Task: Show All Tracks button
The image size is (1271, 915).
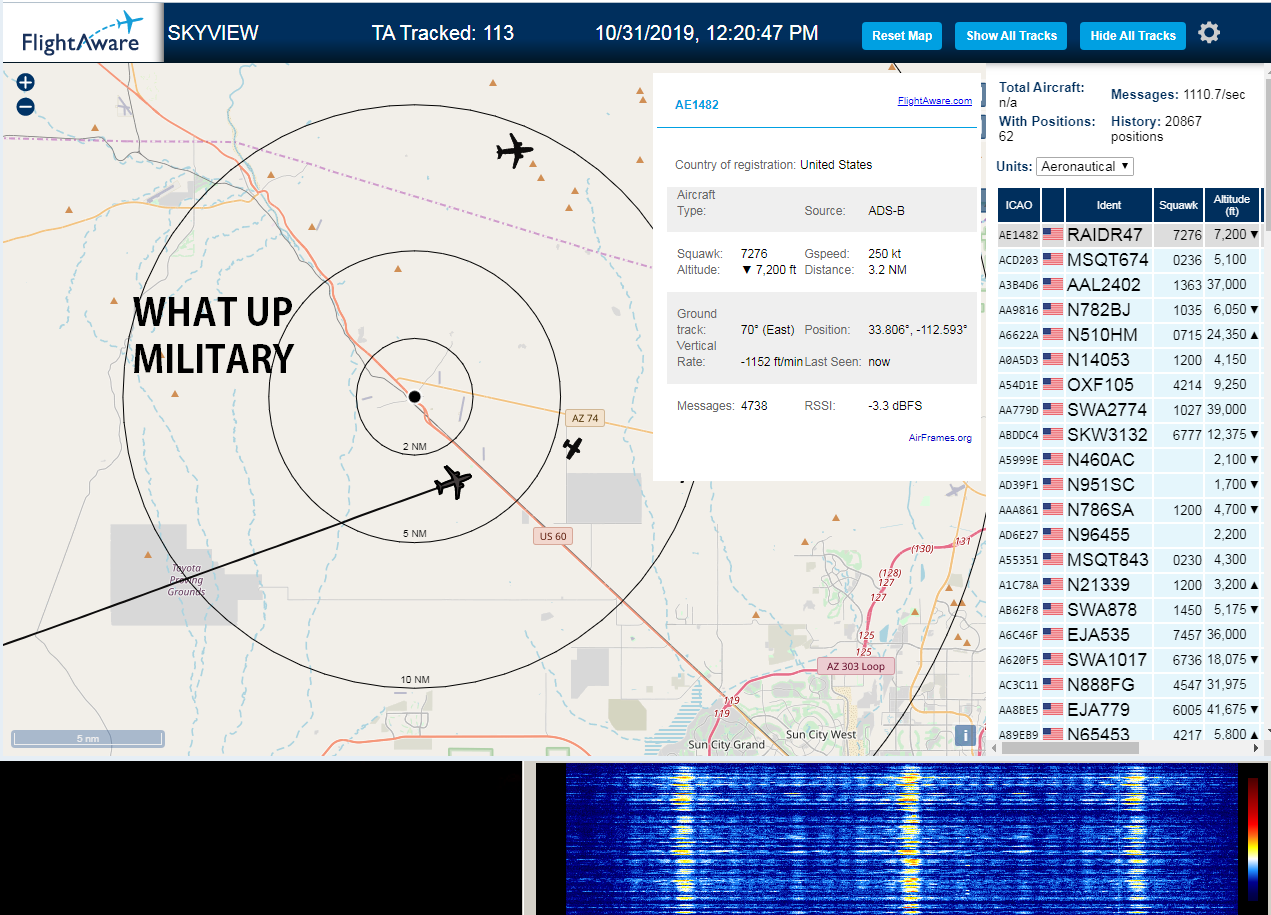Action: tap(1011, 36)
